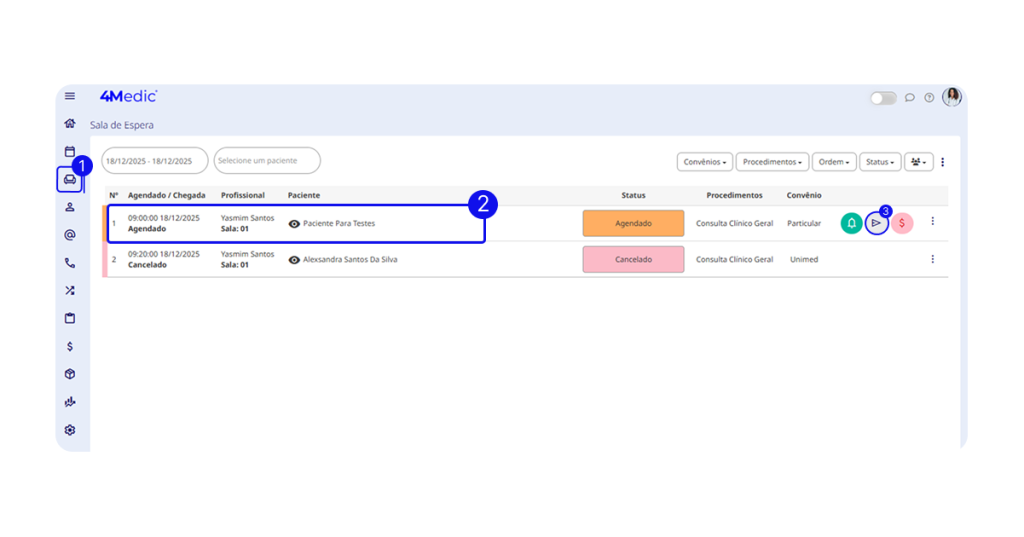Viewport: 1024px width, 537px height.
Task: Open the calendar icon in the sidebar
Action: click(x=70, y=152)
